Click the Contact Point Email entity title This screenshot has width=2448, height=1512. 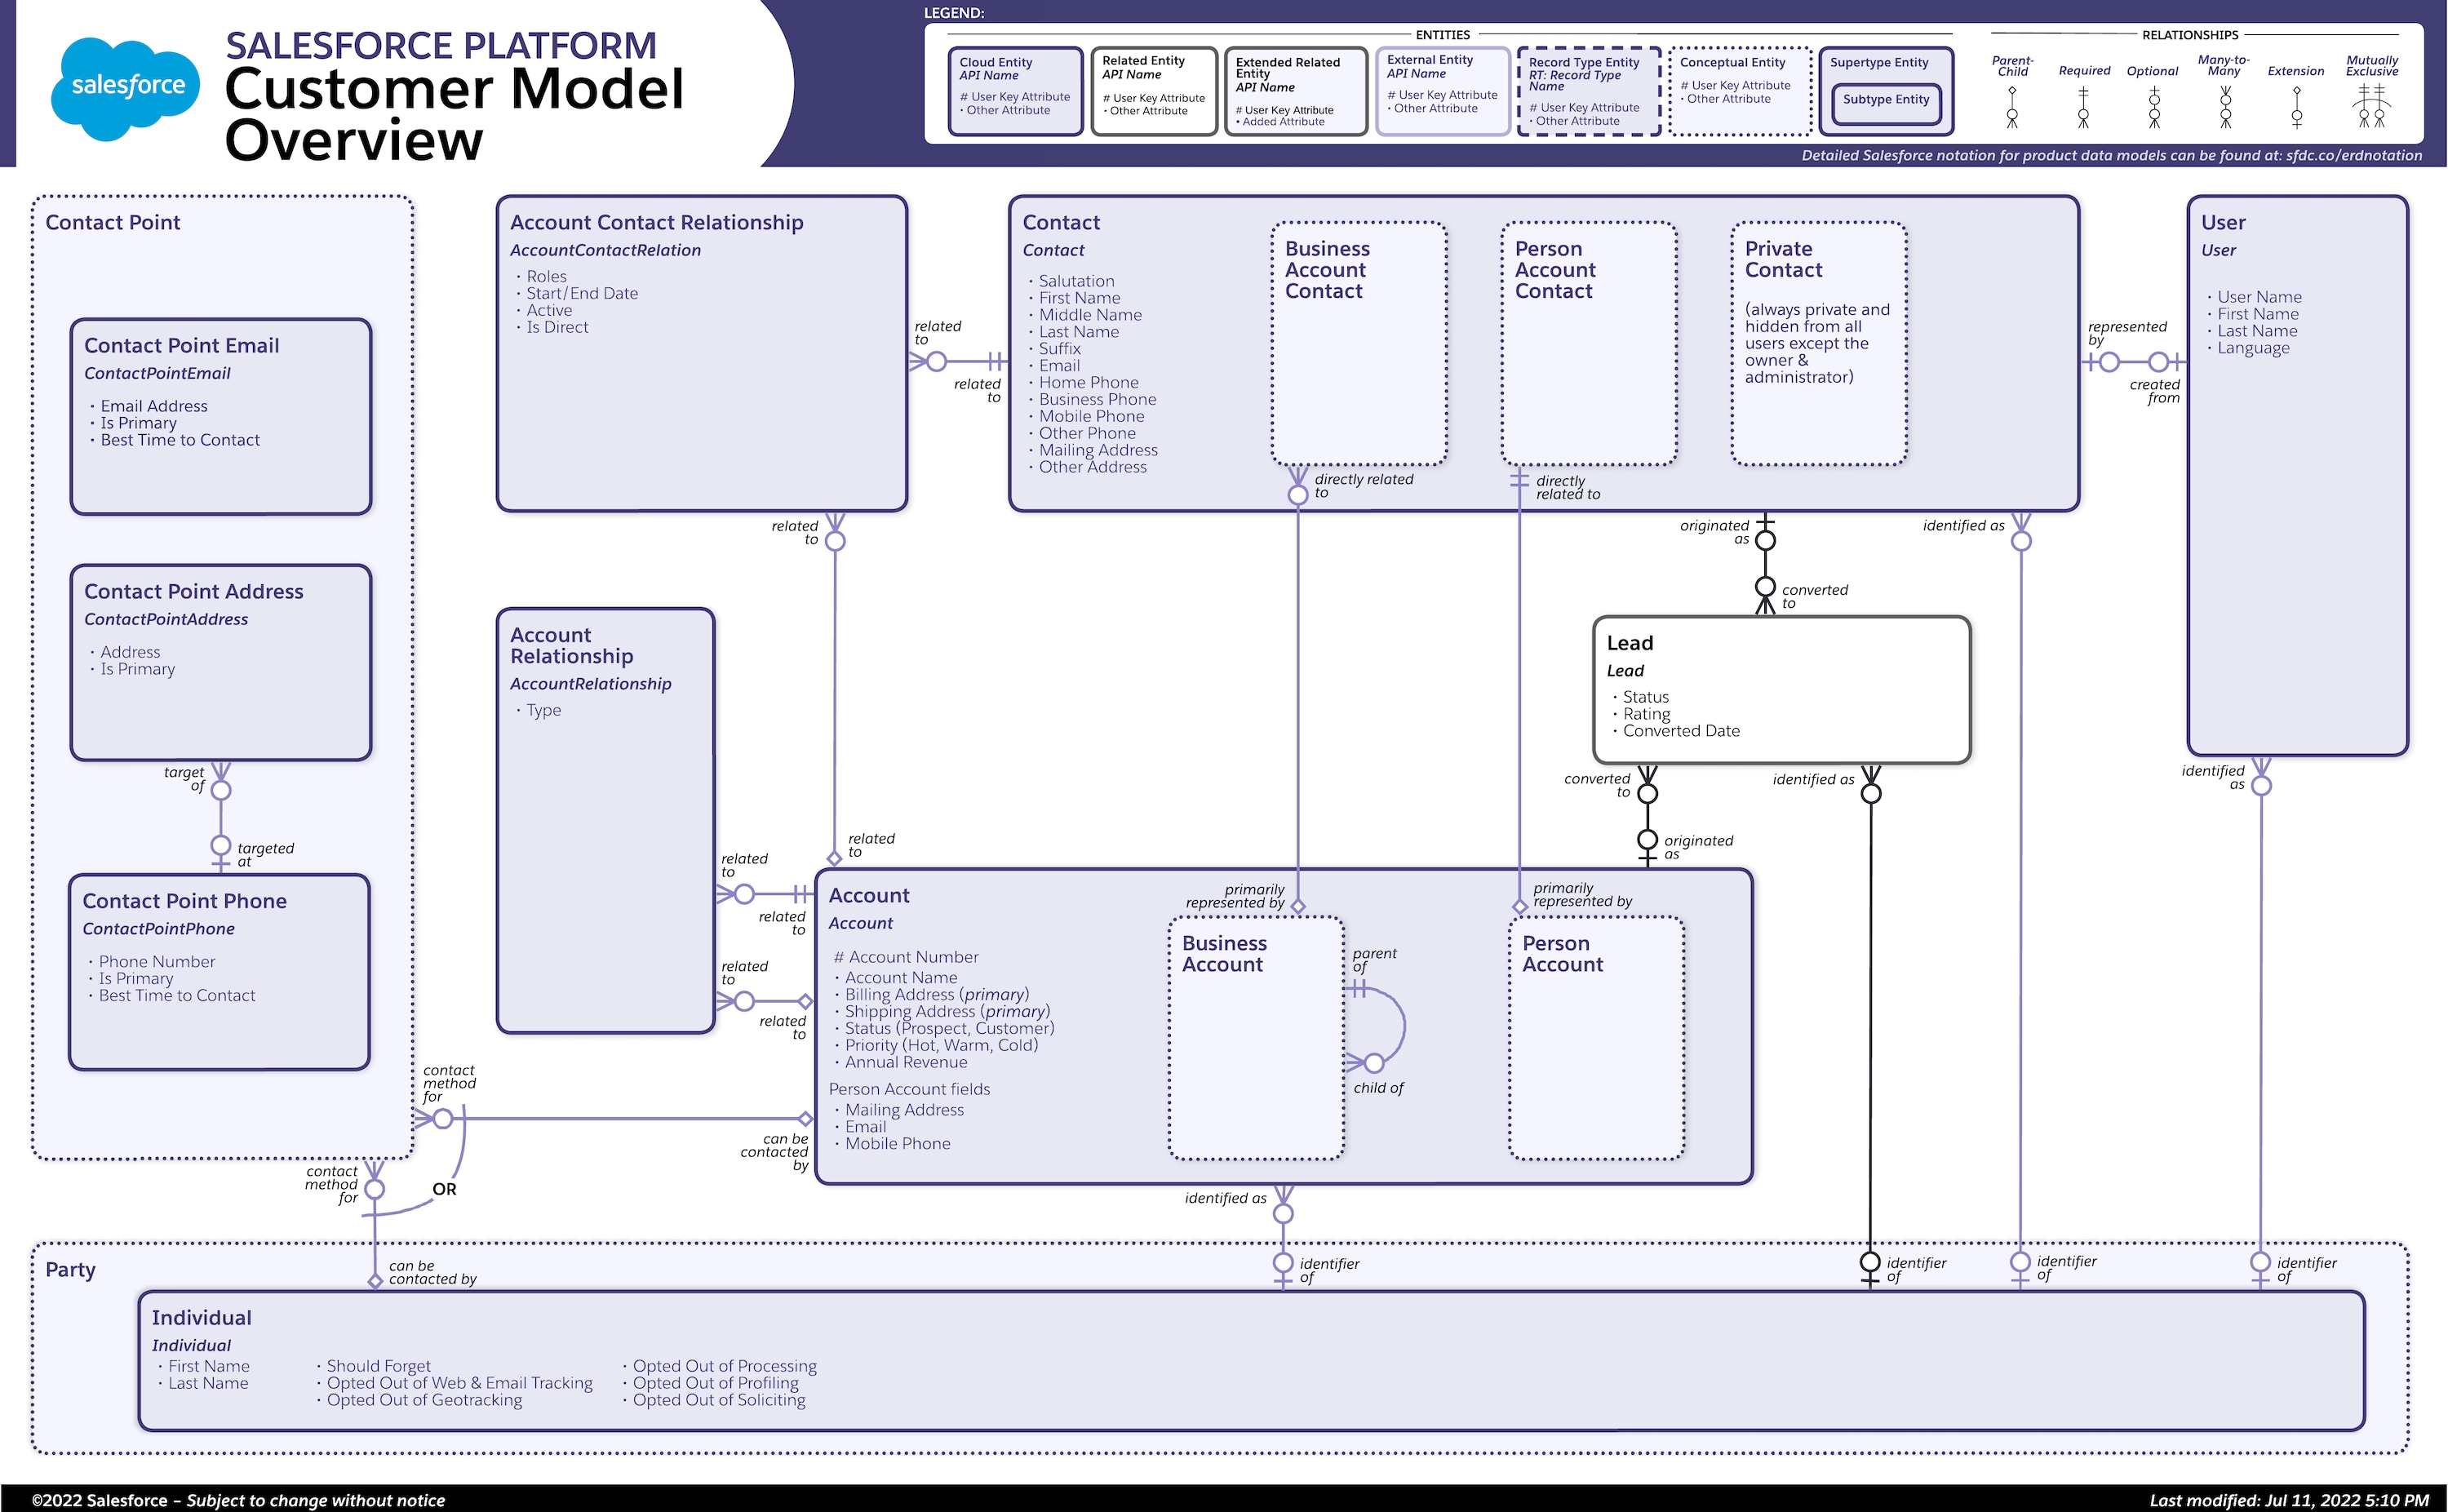click(x=181, y=345)
